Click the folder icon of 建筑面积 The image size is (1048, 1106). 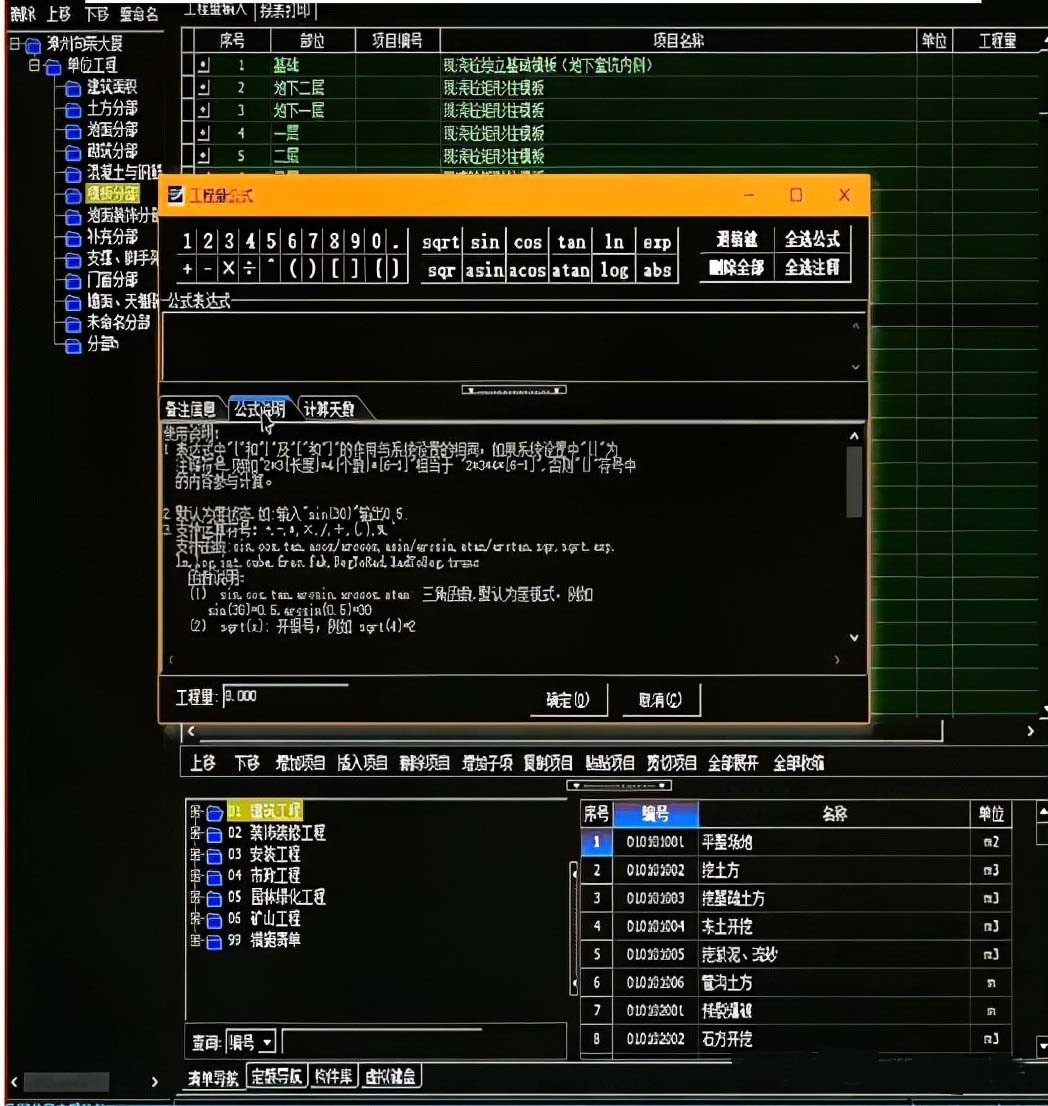pyautogui.click(x=73, y=88)
